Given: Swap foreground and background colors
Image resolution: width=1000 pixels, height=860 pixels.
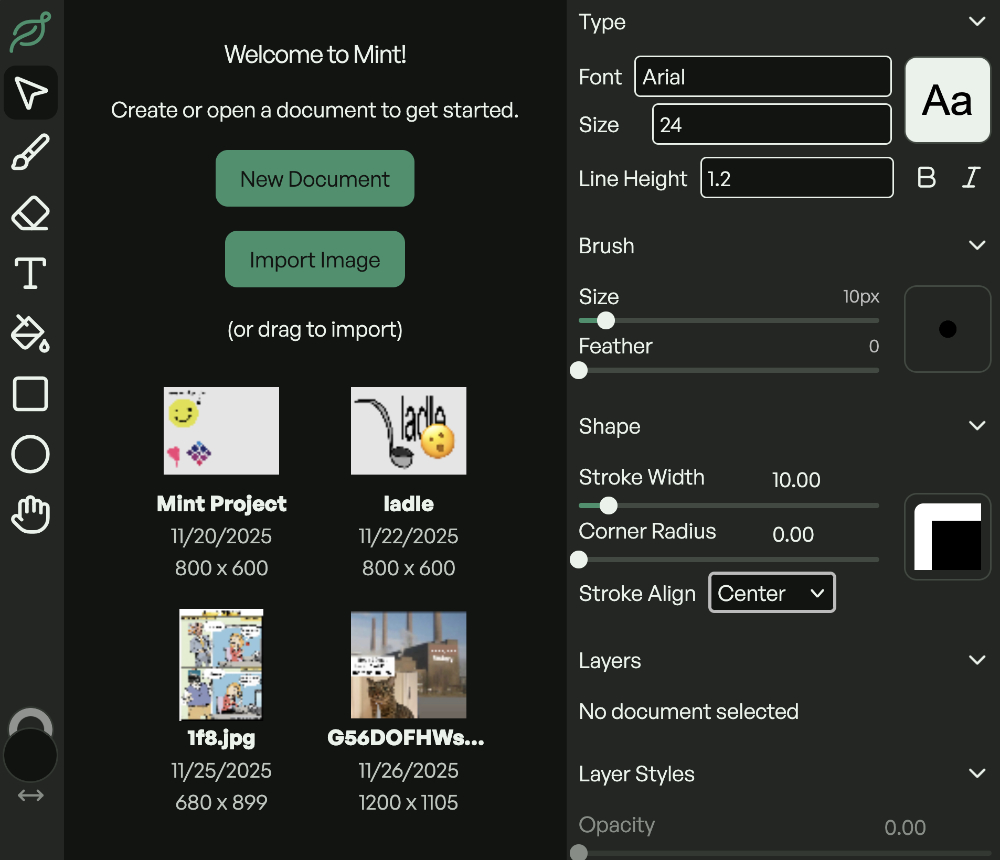Looking at the screenshot, I should [30, 796].
